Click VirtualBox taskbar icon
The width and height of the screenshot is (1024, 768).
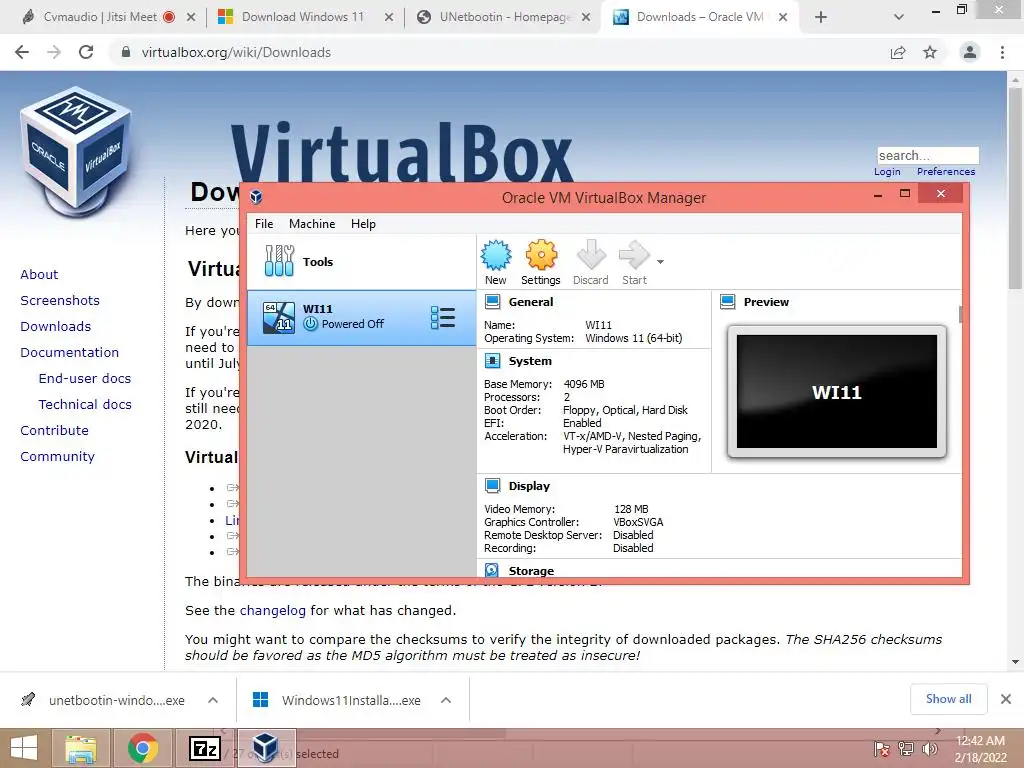click(x=266, y=748)
